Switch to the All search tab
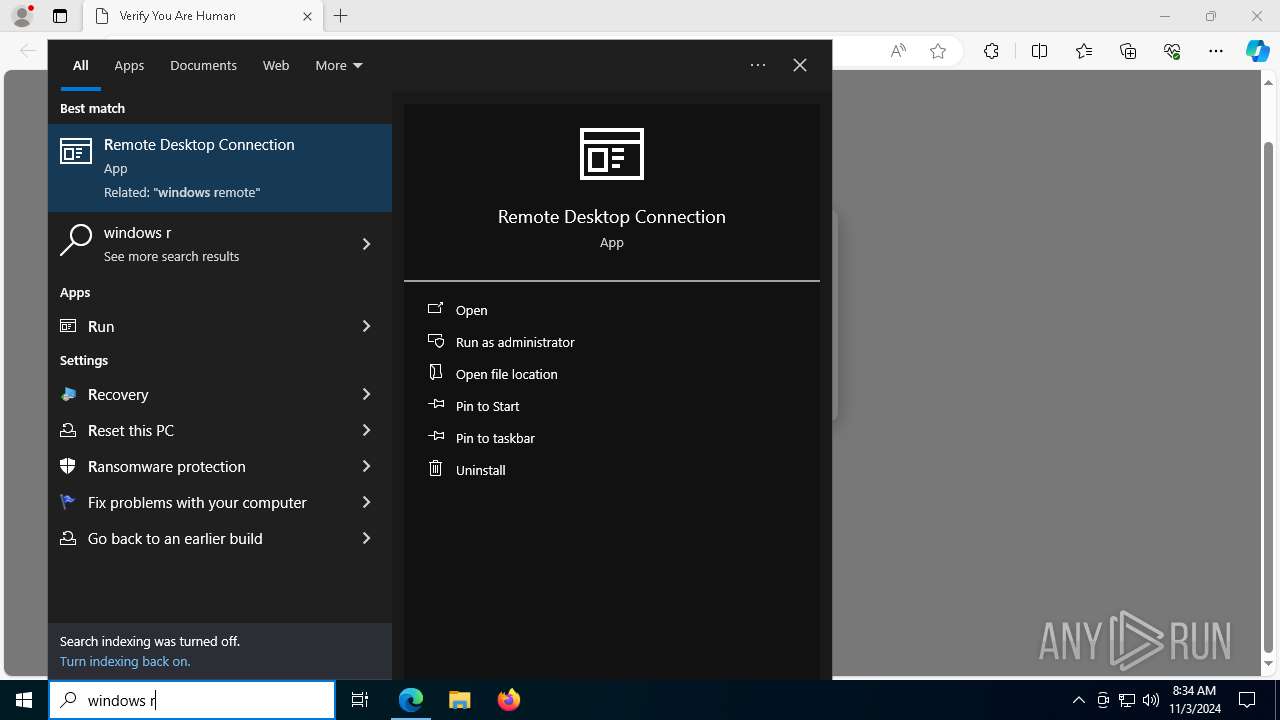The image size is (1280, 720). coord(80,65)
